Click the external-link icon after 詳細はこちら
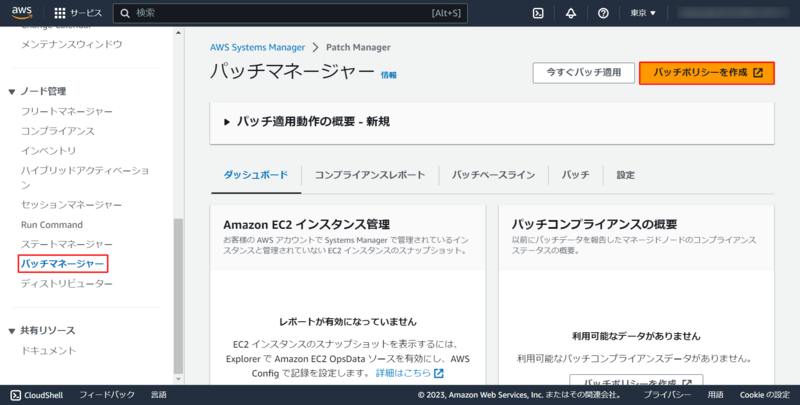This screenshot has height=405, width=800. 439,373
